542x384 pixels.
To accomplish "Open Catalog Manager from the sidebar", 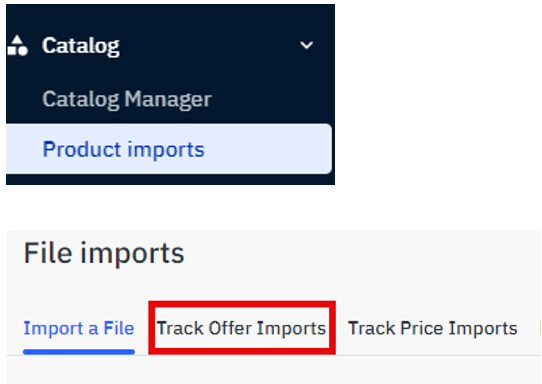I will [x=127, y=100].
